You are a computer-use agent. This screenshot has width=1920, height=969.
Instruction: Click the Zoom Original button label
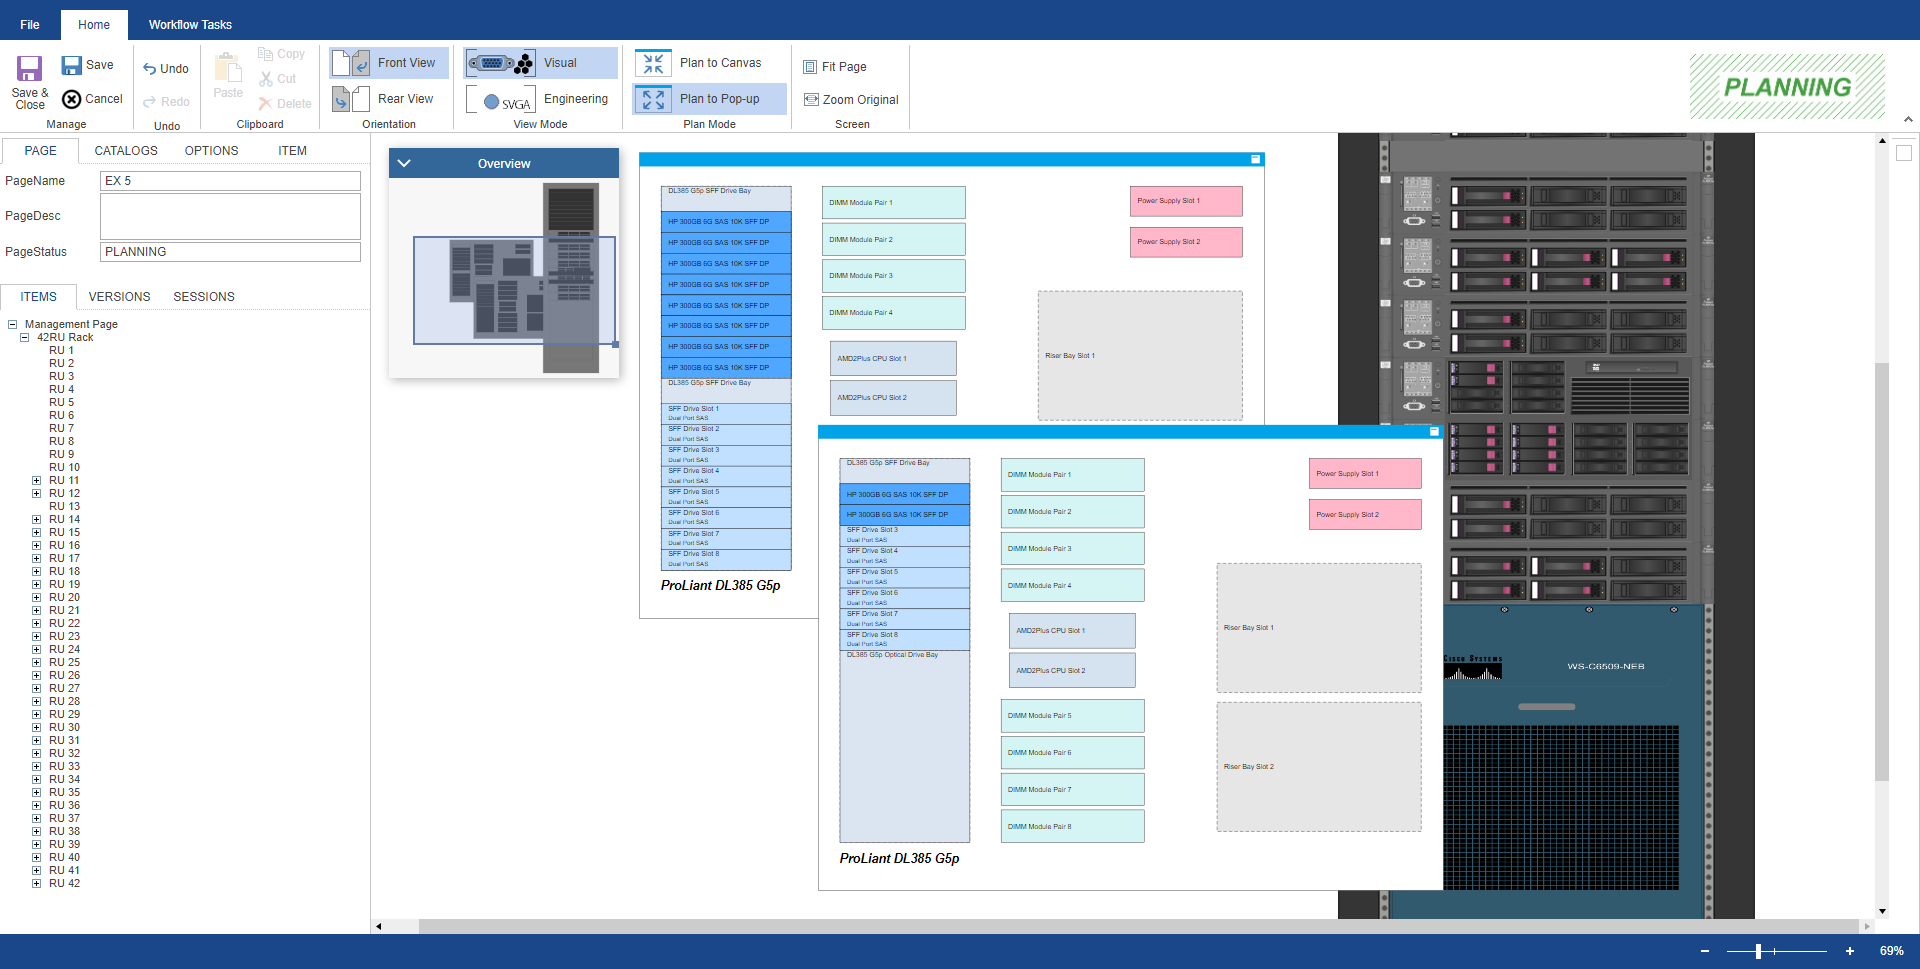tap(860, 100)
